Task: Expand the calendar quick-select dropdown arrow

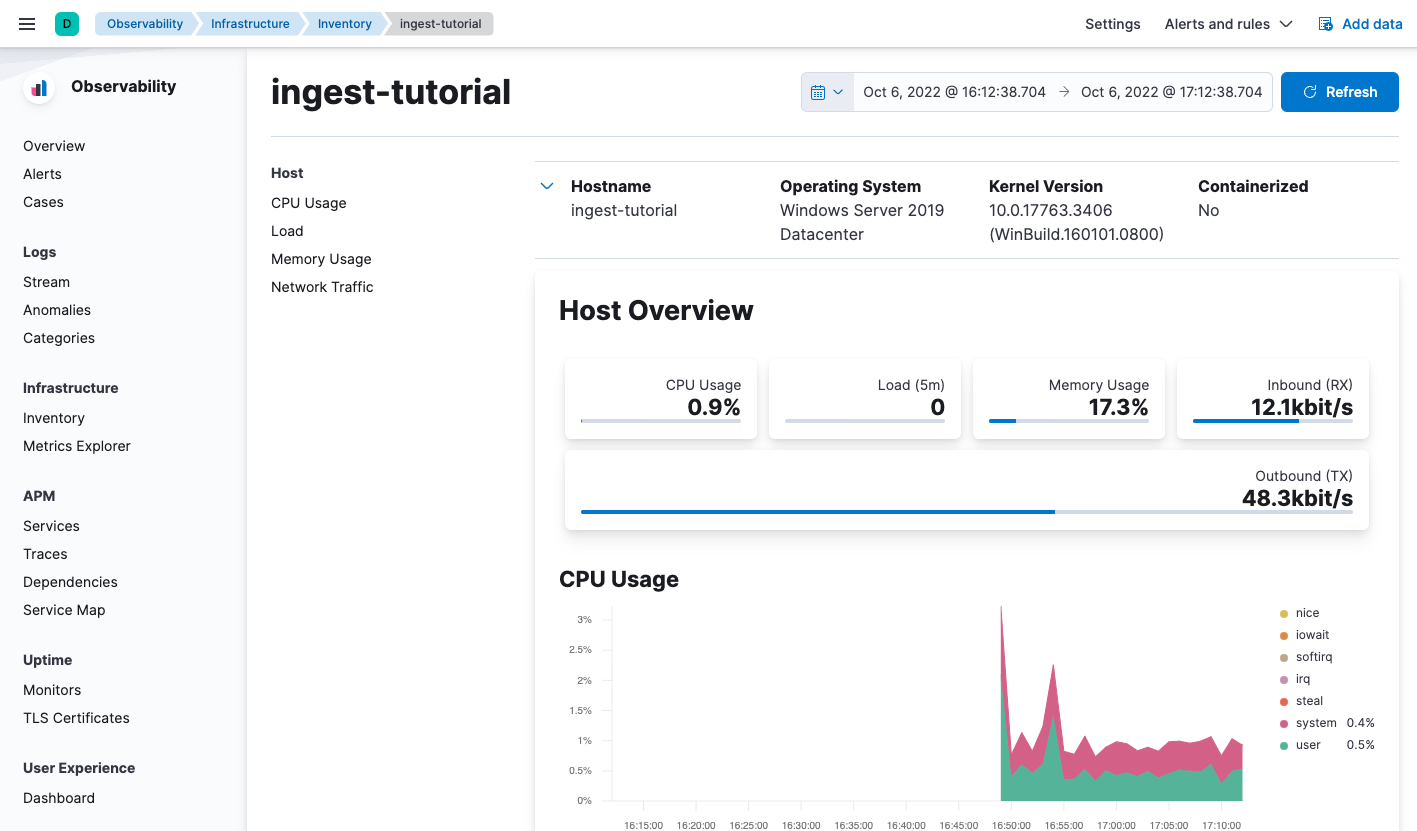Action: click(839, 91)
